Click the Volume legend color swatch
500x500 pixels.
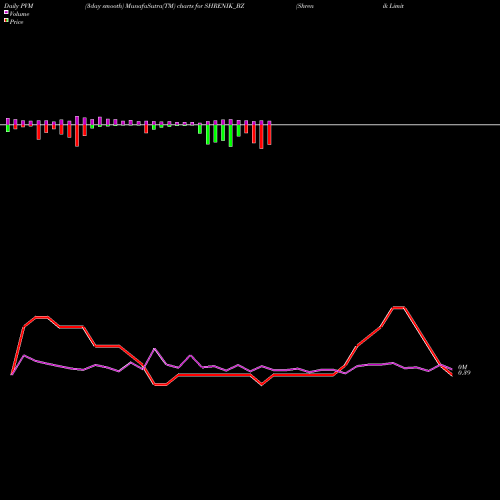pyautogui.click(x=6, y=12)
